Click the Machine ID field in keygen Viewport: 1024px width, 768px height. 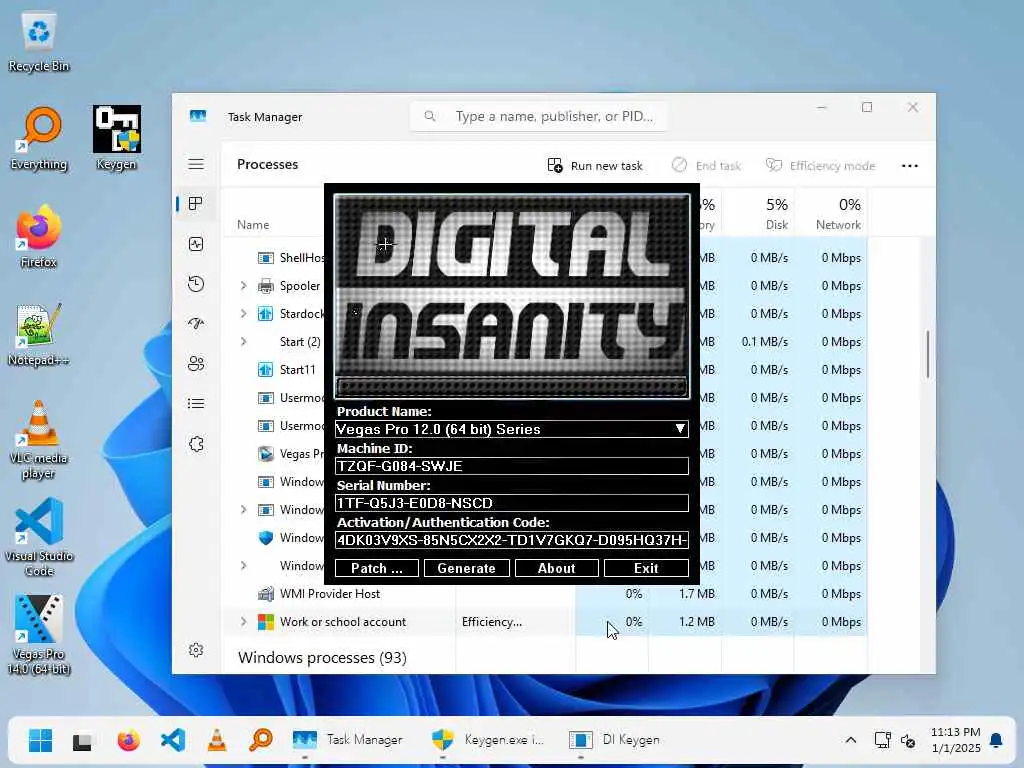tap(511, 466)
